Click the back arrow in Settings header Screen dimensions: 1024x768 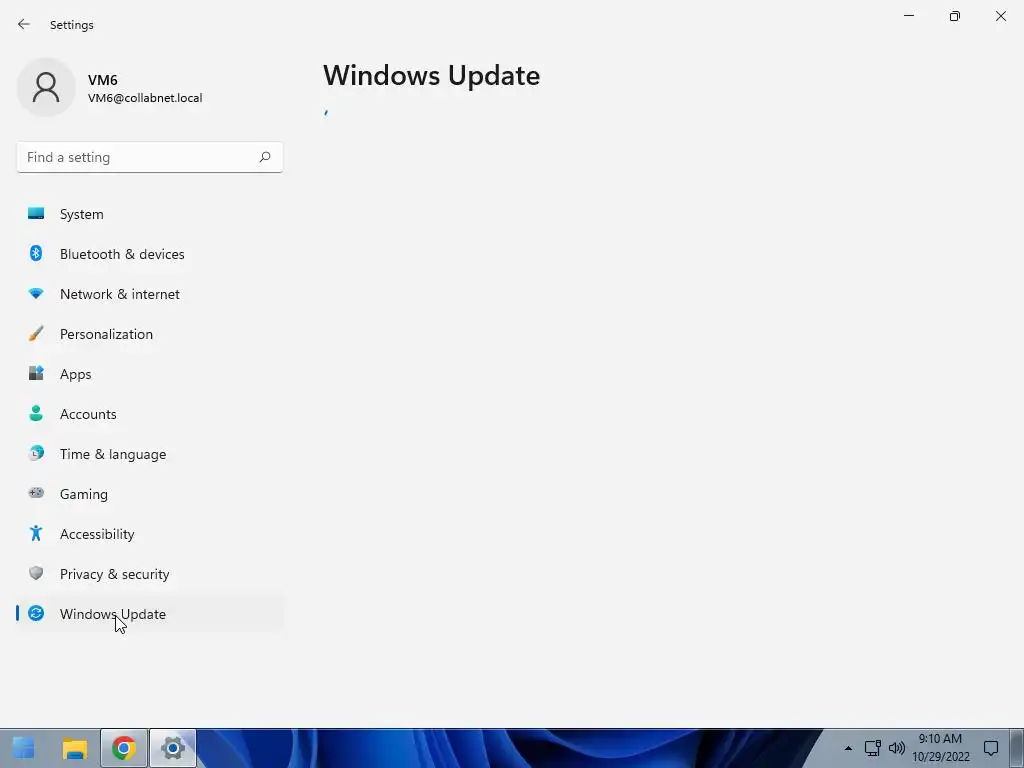click(24, 24)
